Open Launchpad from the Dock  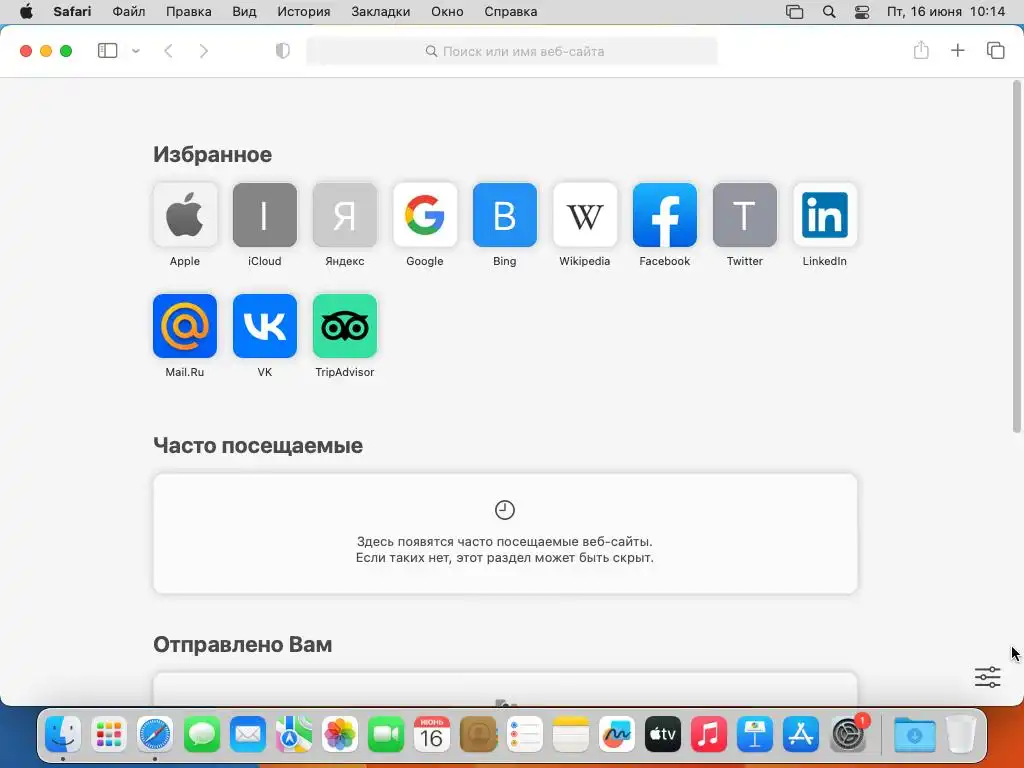[x=109, y=735]
